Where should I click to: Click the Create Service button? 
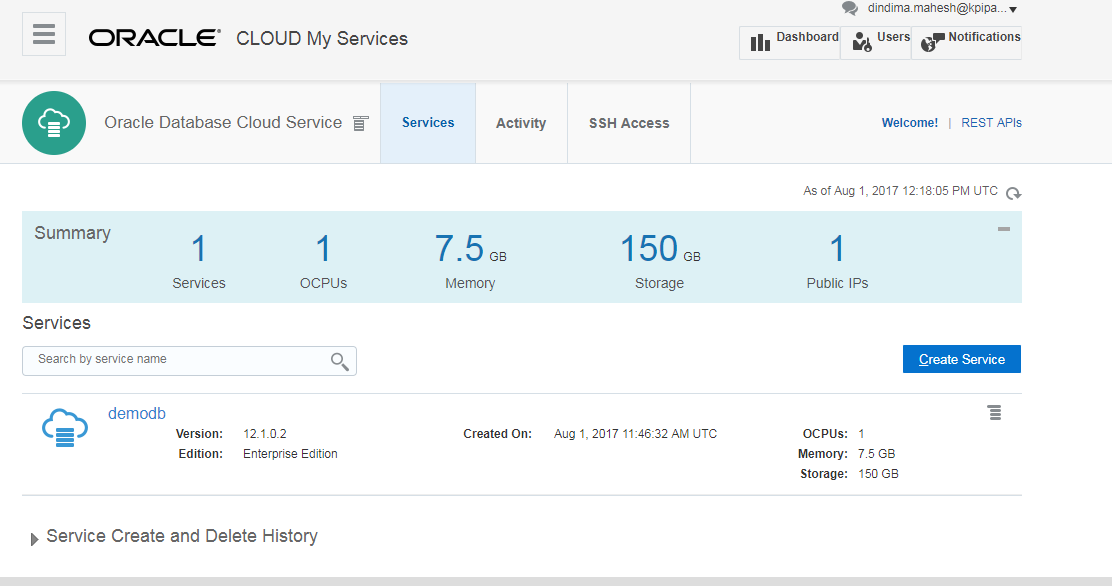click(961, 360)
